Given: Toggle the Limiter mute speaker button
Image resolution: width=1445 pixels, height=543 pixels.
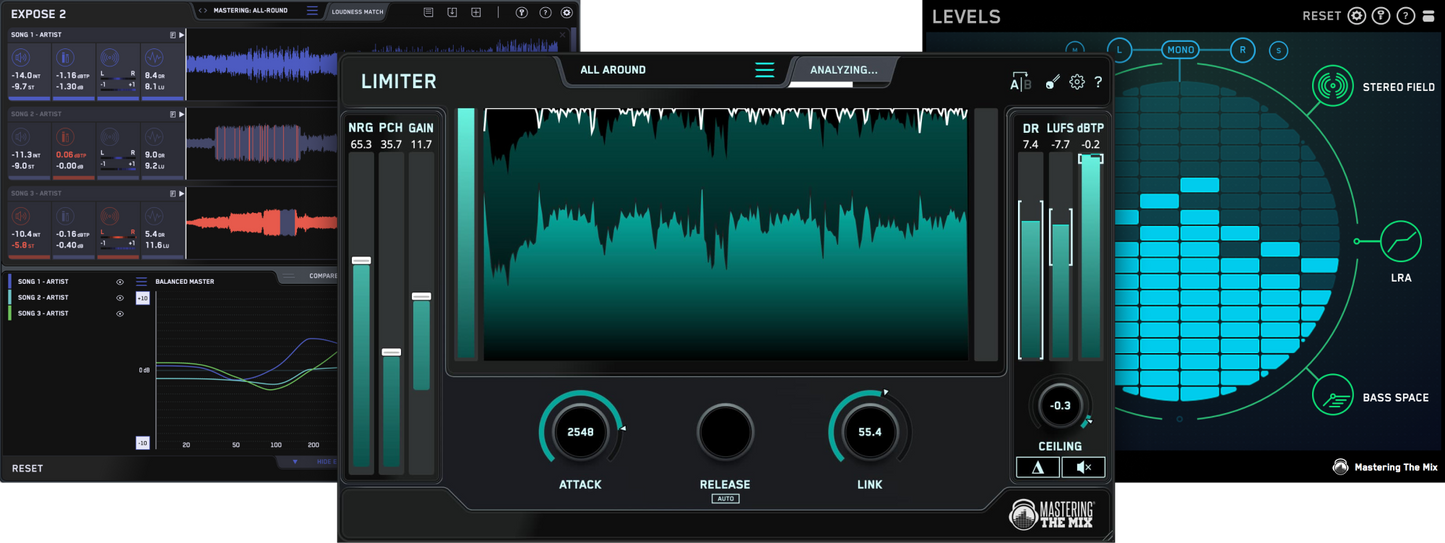Looking at the screenshot, I should pos(1083,467).
